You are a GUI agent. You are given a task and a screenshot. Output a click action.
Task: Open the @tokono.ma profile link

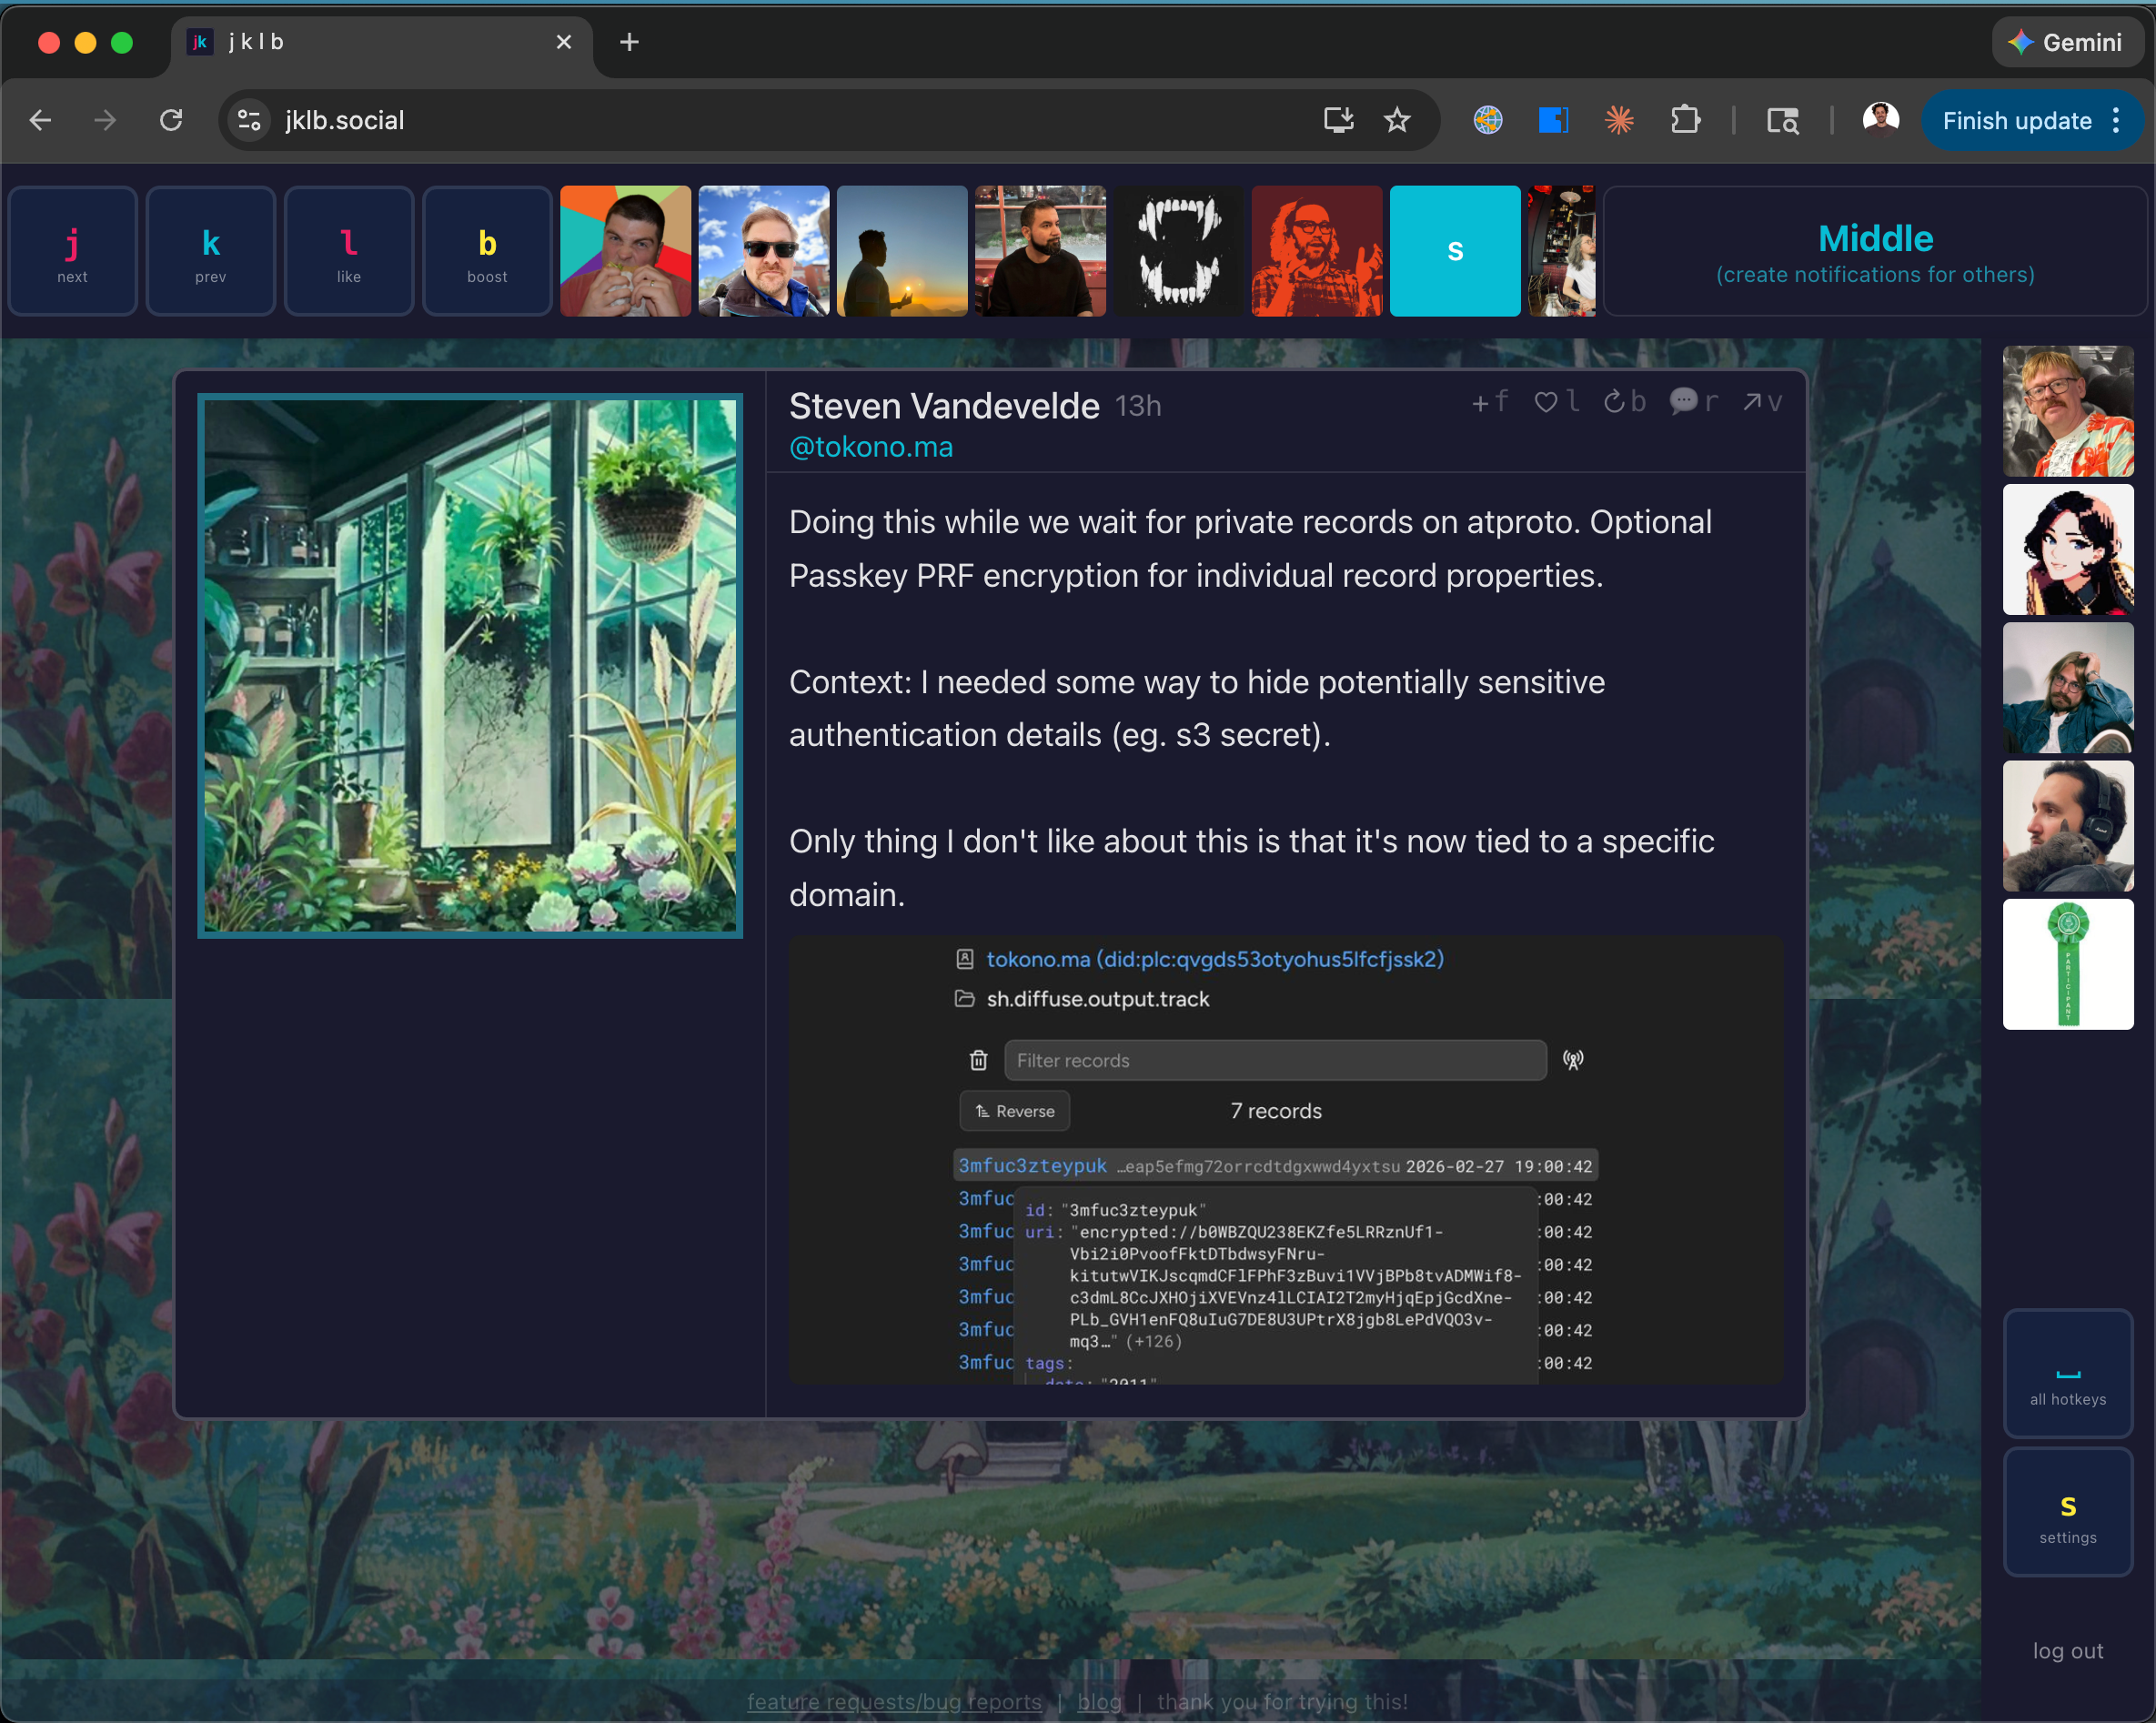click(x=870, y=447)
